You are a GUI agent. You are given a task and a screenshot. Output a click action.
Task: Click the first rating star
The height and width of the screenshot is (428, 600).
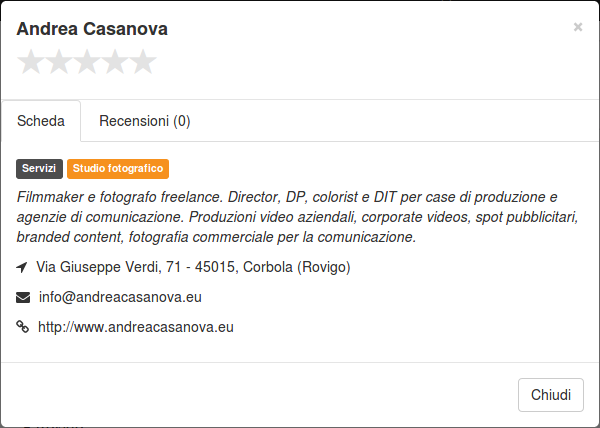click(x=31, y=62)
